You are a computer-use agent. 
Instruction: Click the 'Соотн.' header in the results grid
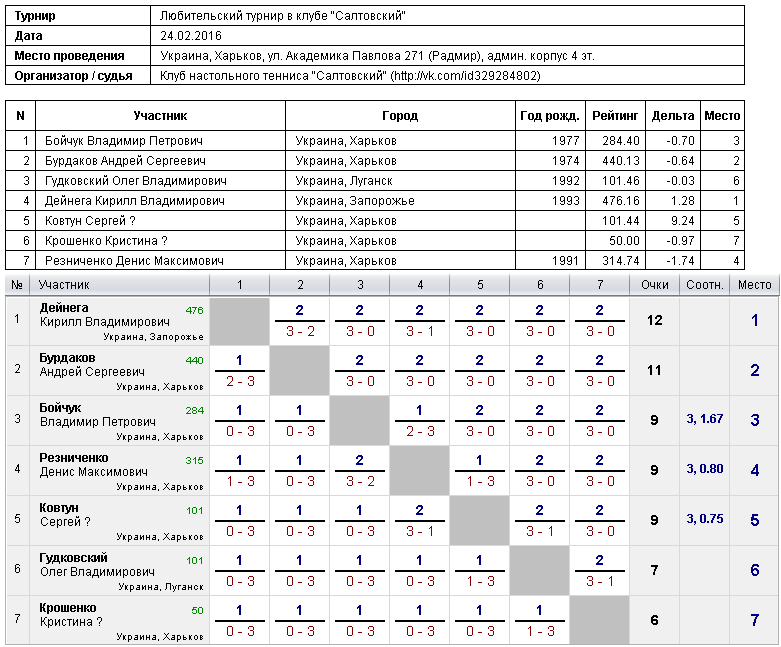pos(704,285)
